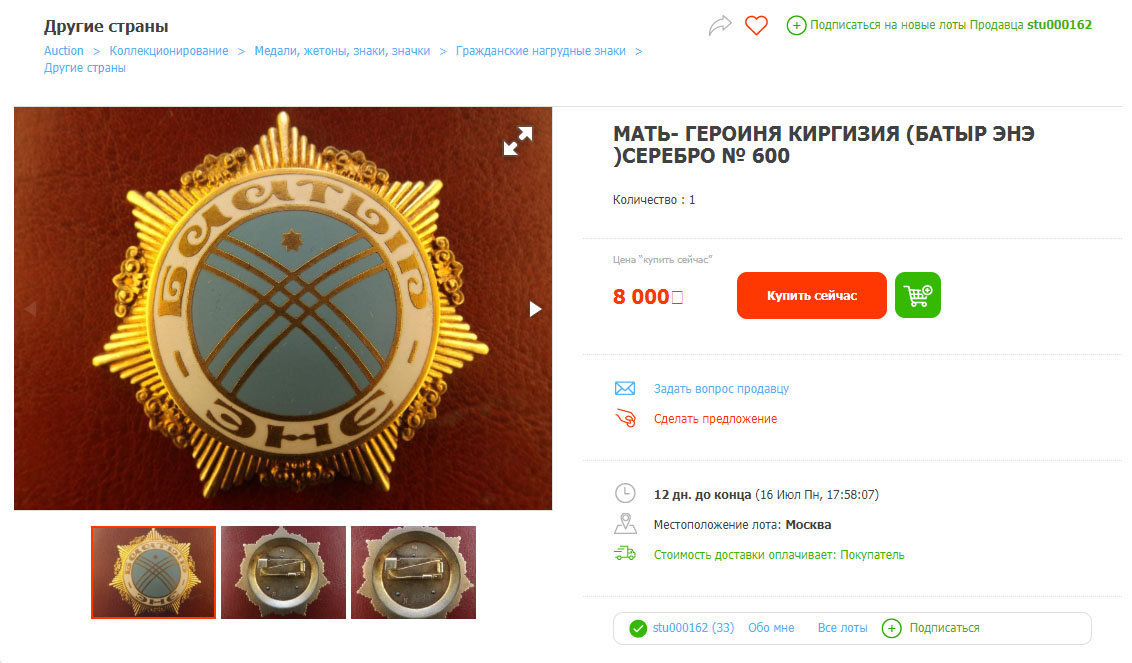Screen dimensions: 1132x663
Task: Click the Купить сейчас button
Action: (x=811, y=295)
